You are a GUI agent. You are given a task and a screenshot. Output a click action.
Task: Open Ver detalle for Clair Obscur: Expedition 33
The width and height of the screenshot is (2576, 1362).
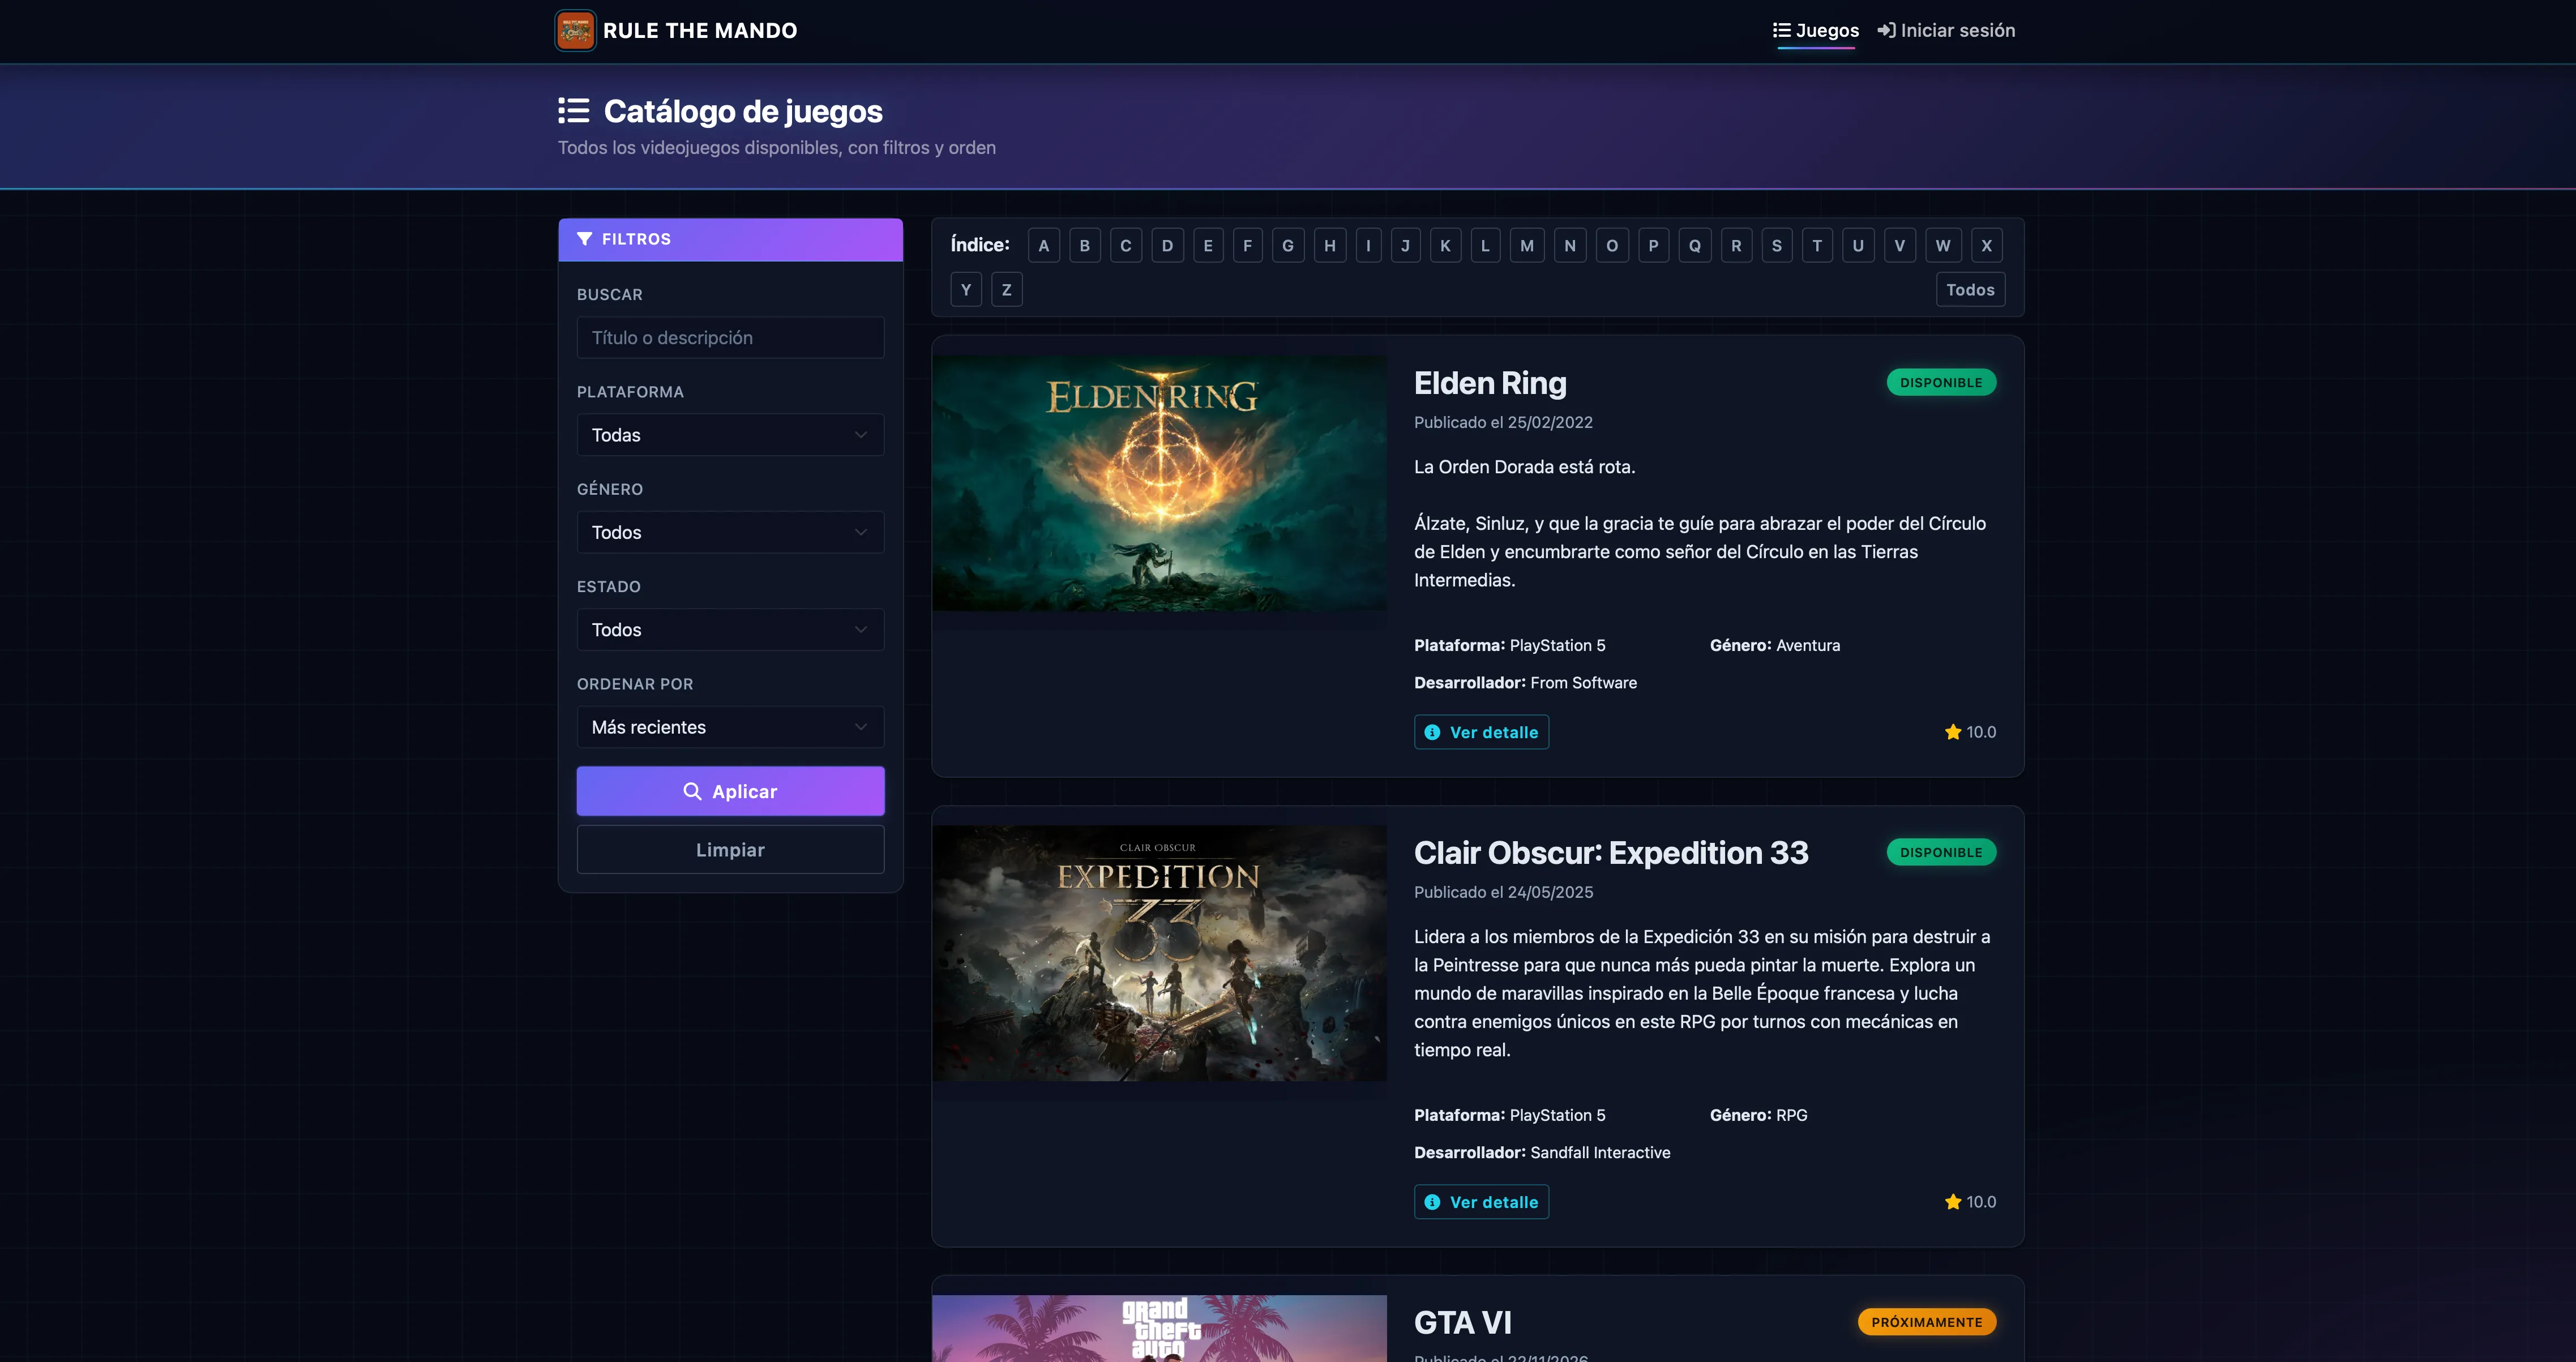tap(1481, 1202)
